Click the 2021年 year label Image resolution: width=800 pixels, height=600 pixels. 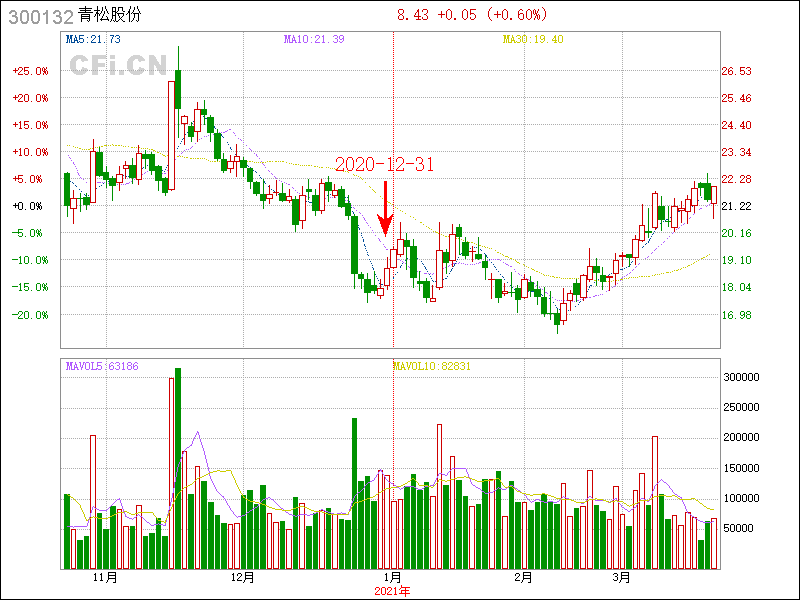(392, 591)
